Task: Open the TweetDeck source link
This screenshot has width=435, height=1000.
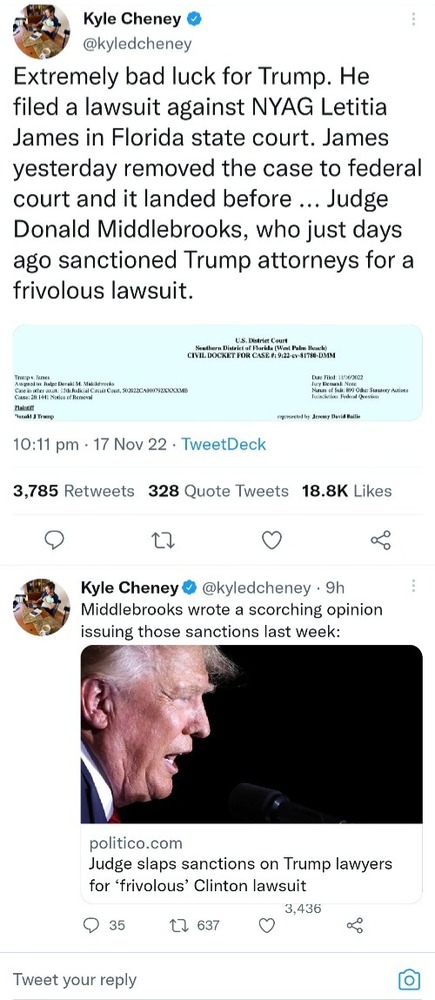Action: [223, 444]
